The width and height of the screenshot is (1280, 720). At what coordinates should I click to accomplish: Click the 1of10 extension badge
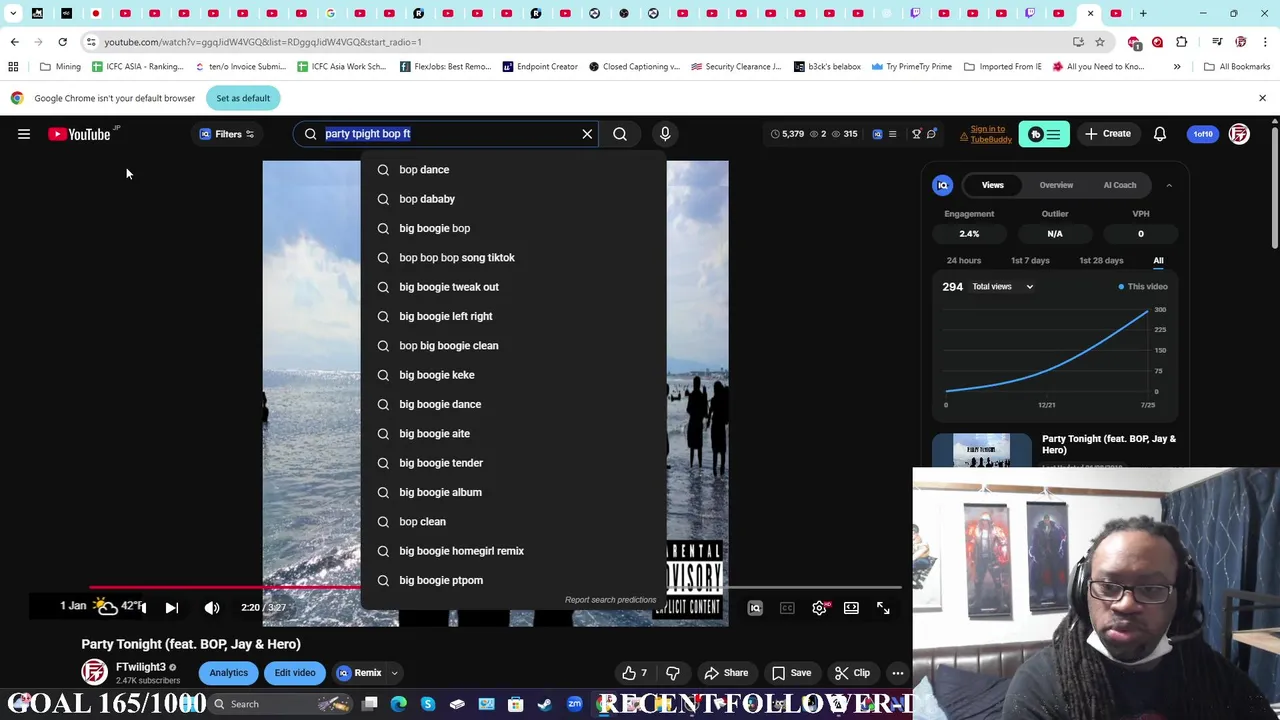[x=1202, y=134]
